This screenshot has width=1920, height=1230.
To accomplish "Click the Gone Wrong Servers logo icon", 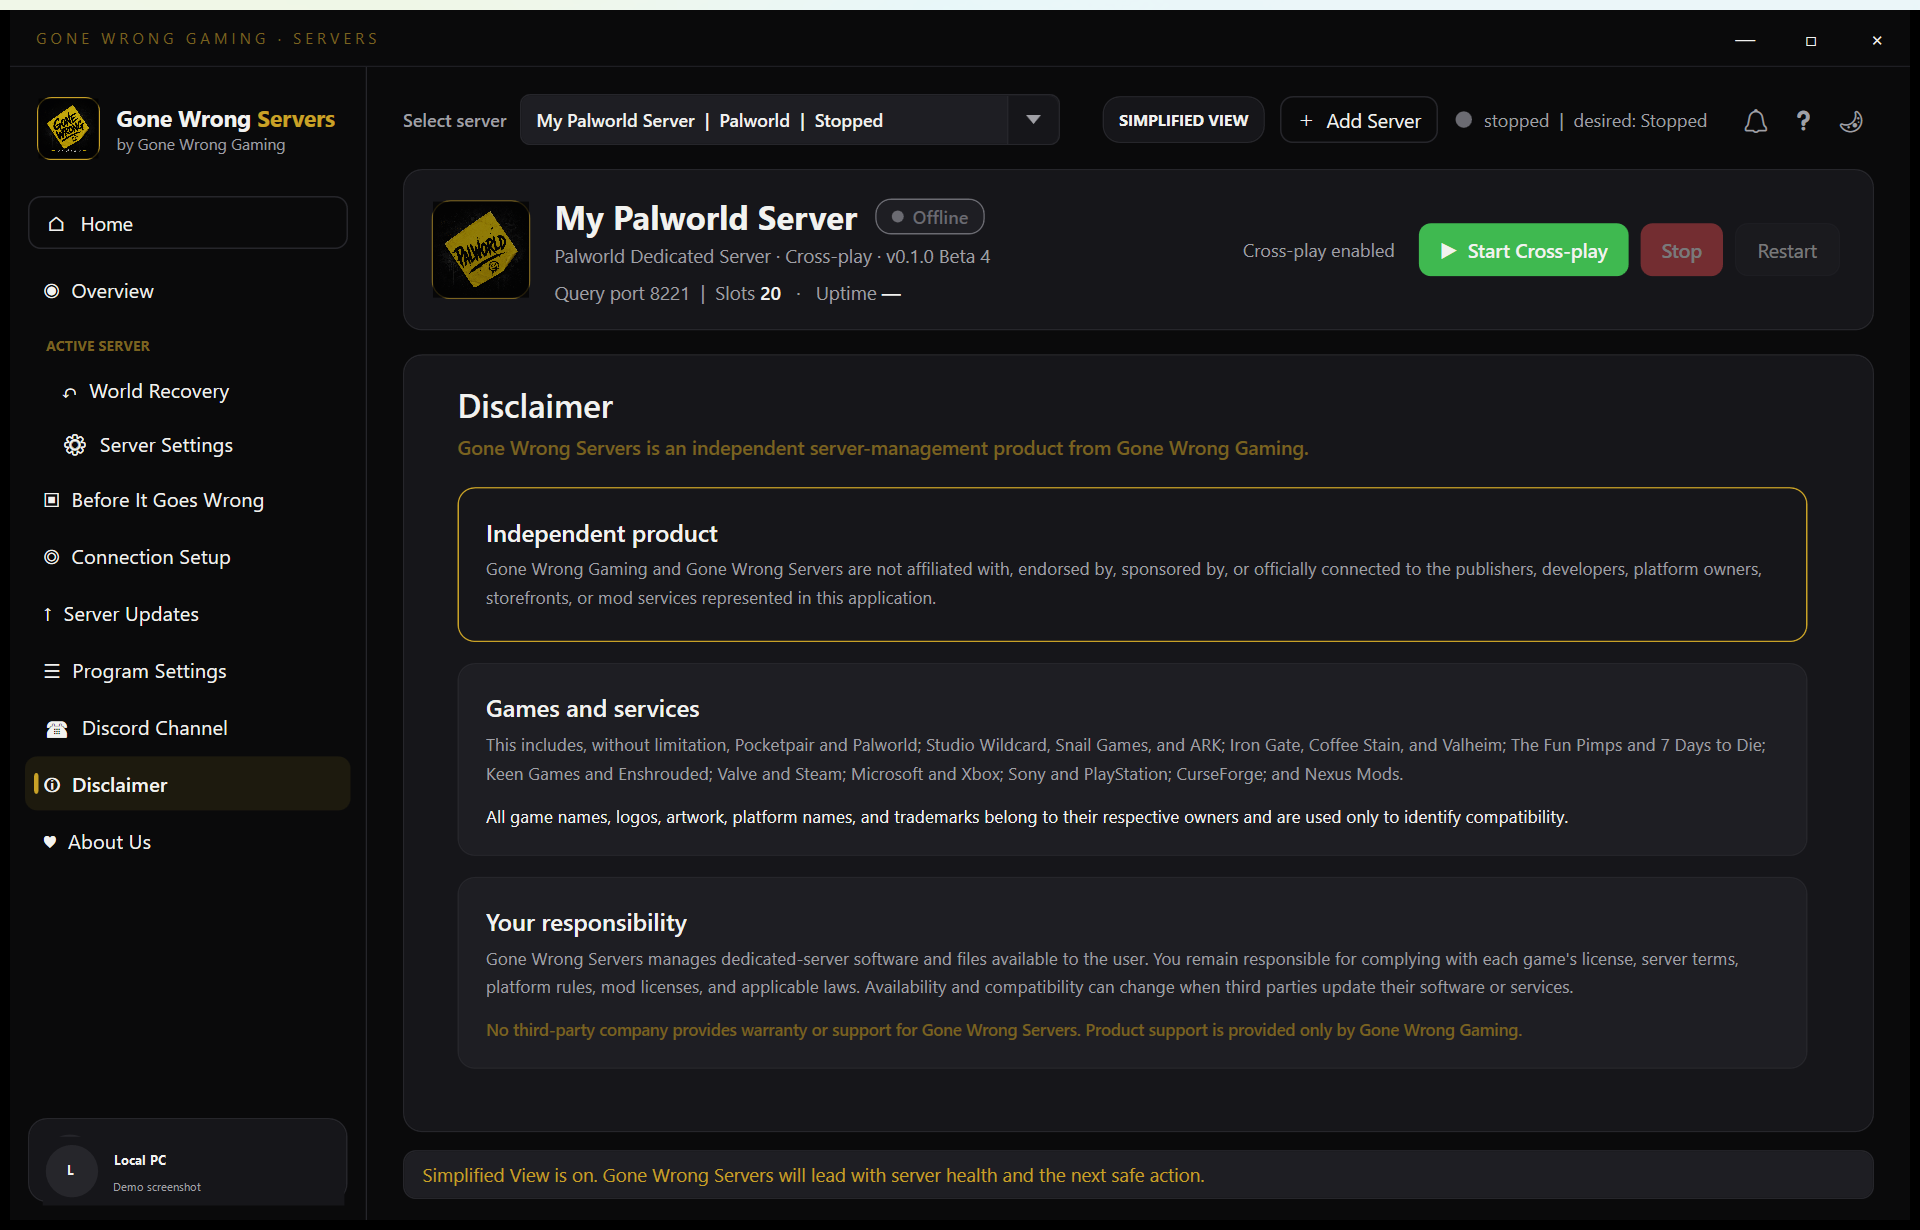I will 68,129.
